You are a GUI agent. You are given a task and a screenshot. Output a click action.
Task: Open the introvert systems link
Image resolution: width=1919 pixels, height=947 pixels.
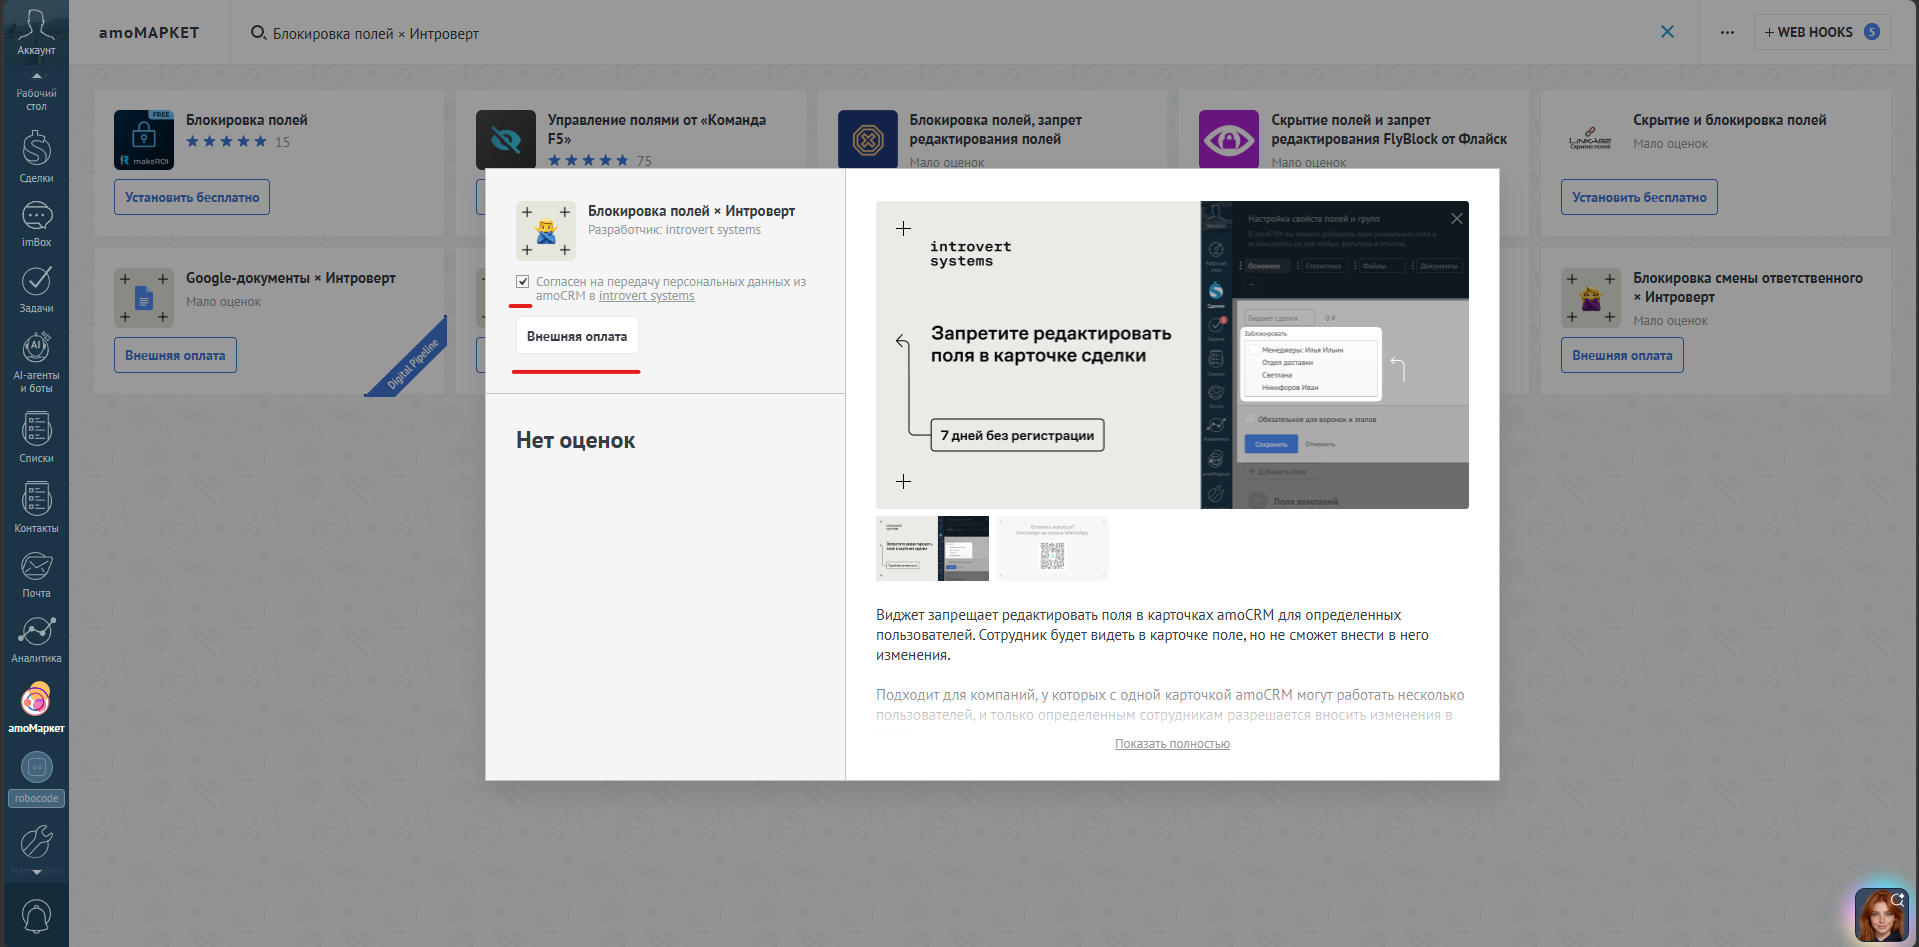tap(646, 296)
